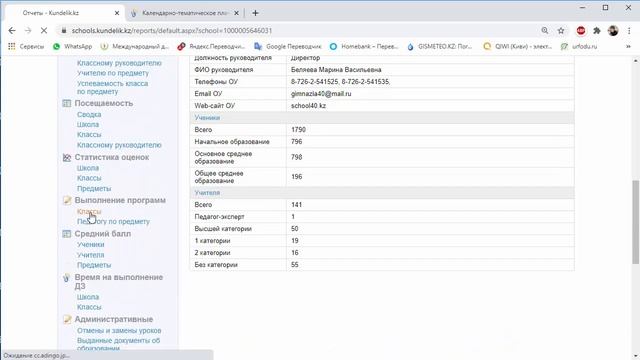The image size is (640, 360).
Task: Click the gimnazia40@mail.ru email value
Action: coord(321,94)
